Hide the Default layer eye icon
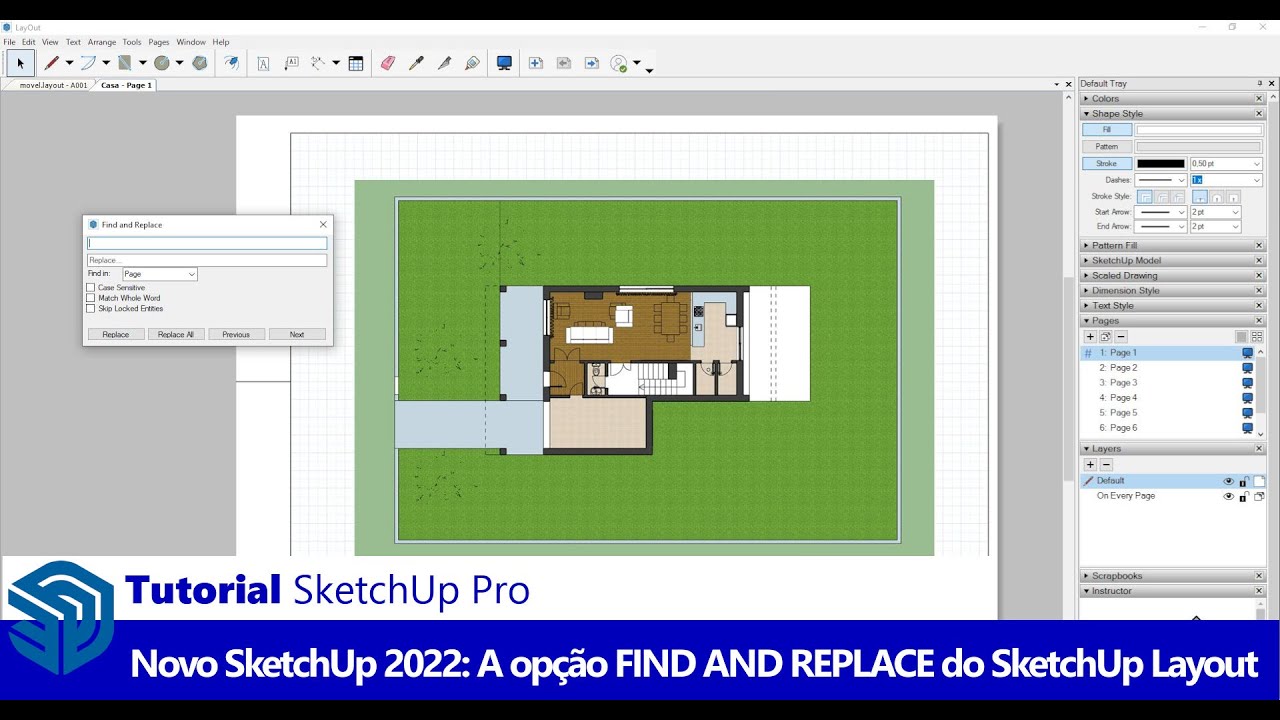The width and height of the screenshot is (1280, 720). click(1229, 481)
